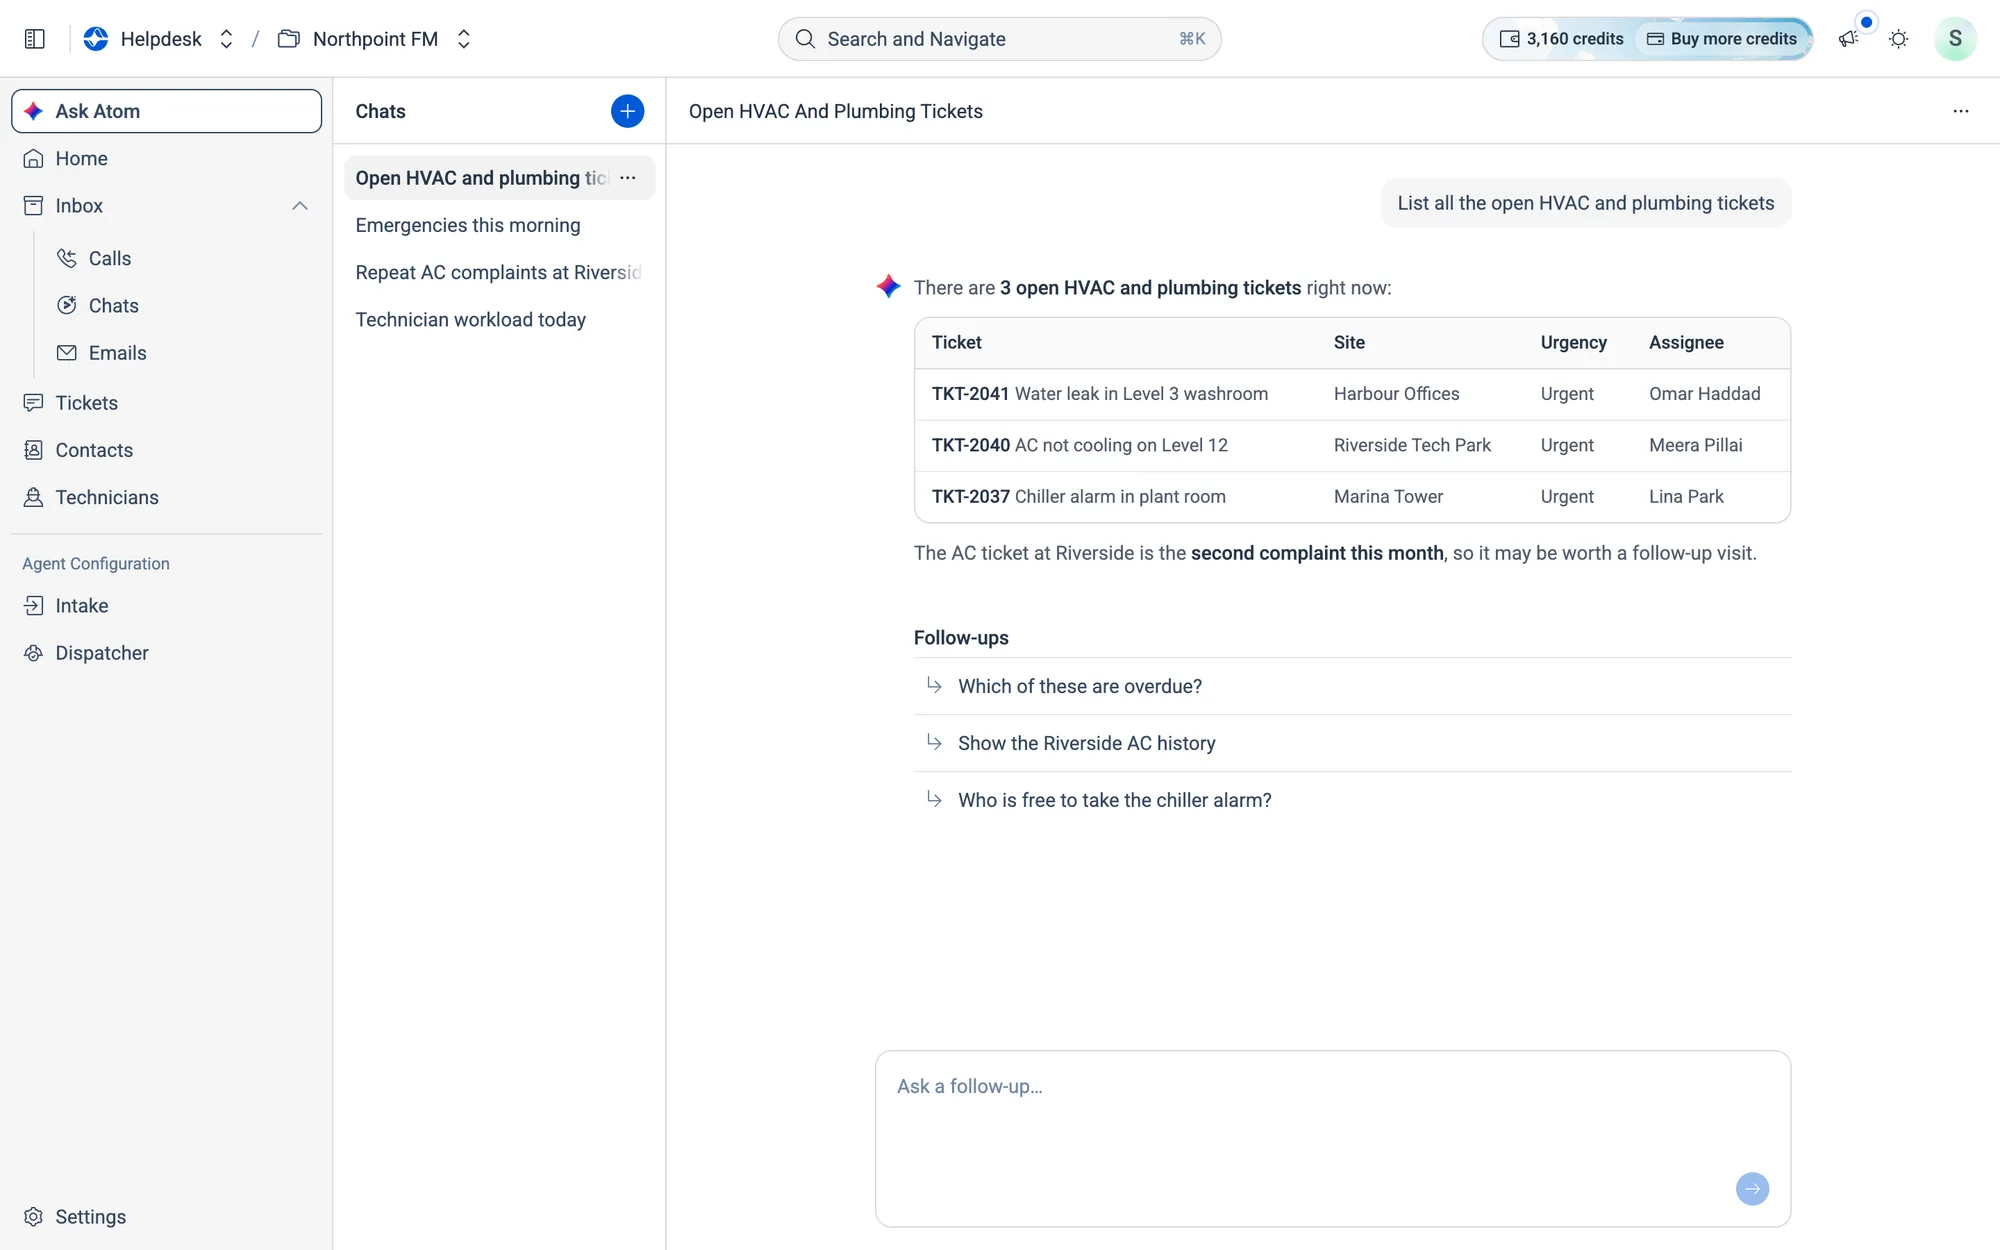Collapse the sidebar panel icon
This screenshot has width=2000, height=1250.
coord(35,39)
